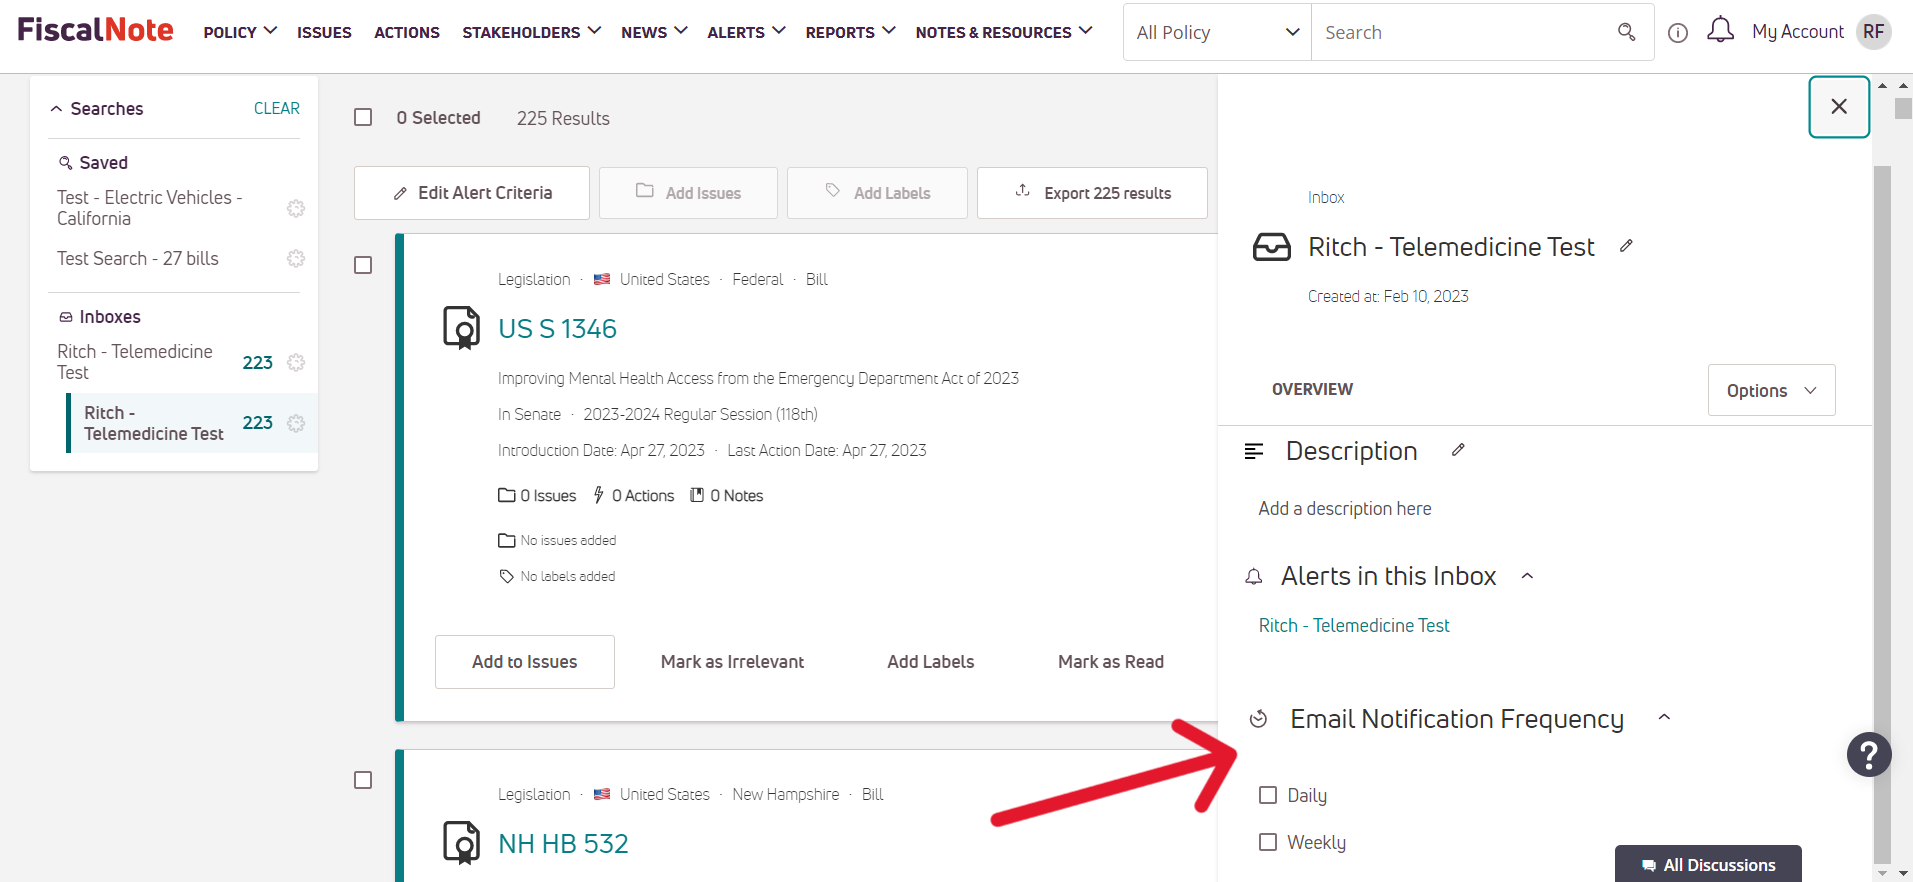
Task: Click the RF account avatar
Action: 1874,32
